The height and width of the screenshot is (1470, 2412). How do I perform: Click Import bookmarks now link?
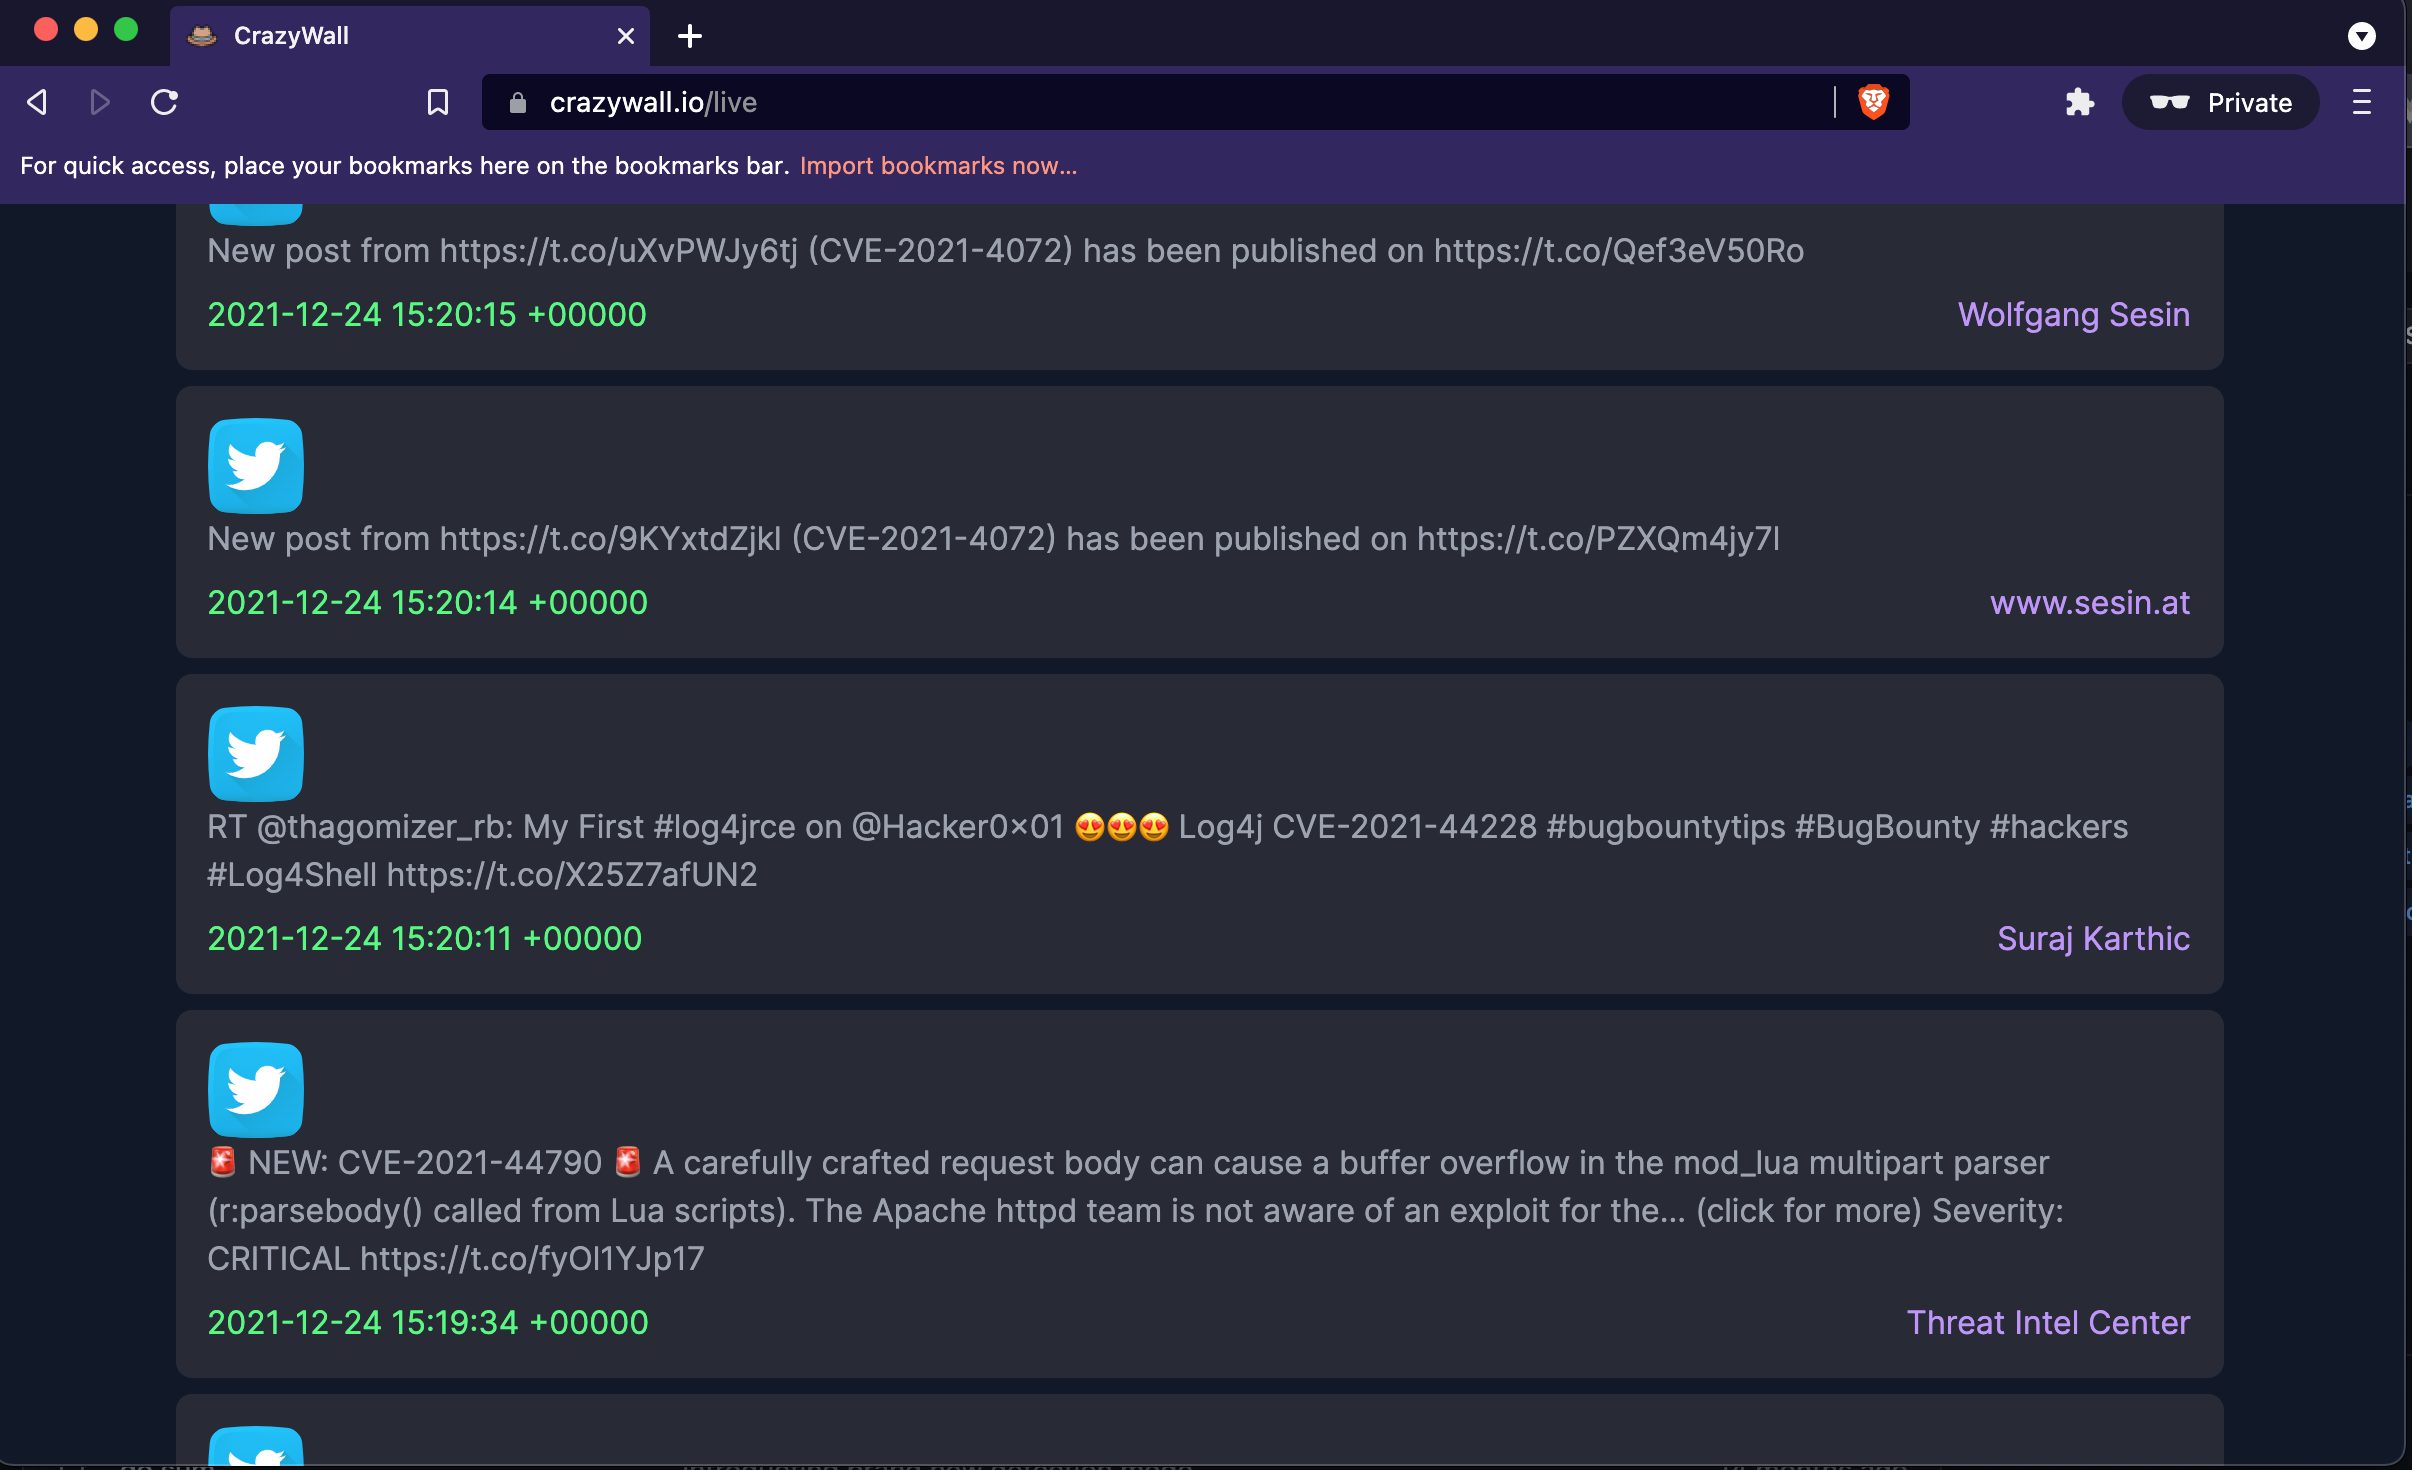(x=938, y=166)
